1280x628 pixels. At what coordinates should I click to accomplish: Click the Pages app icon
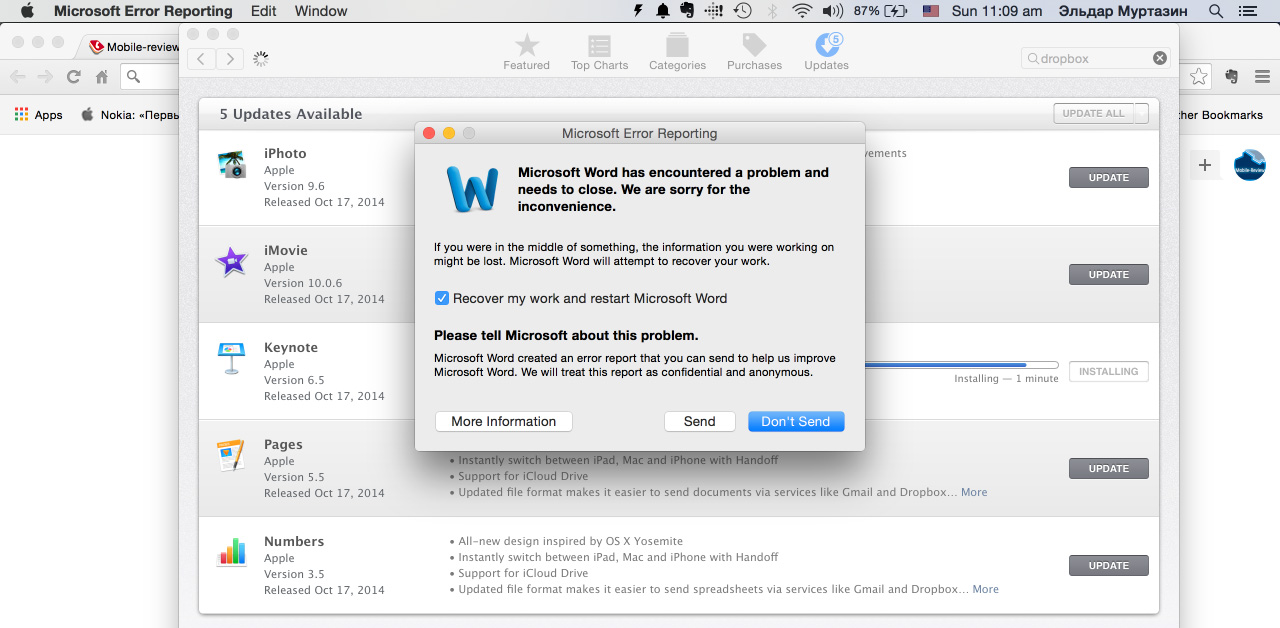(231, 455)
